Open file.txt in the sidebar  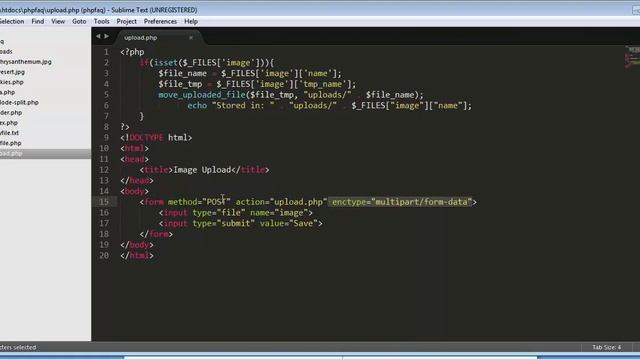pyautogui.click(x=9, y=133)
